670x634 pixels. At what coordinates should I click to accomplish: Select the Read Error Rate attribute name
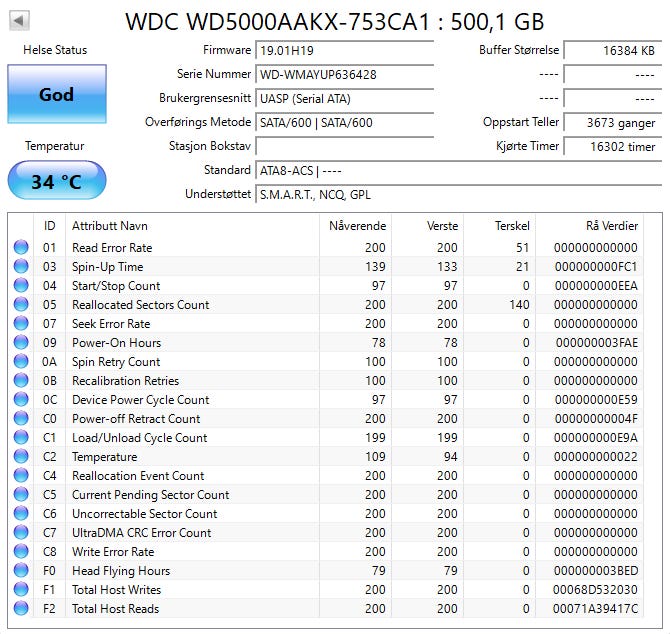coord(112,248)
